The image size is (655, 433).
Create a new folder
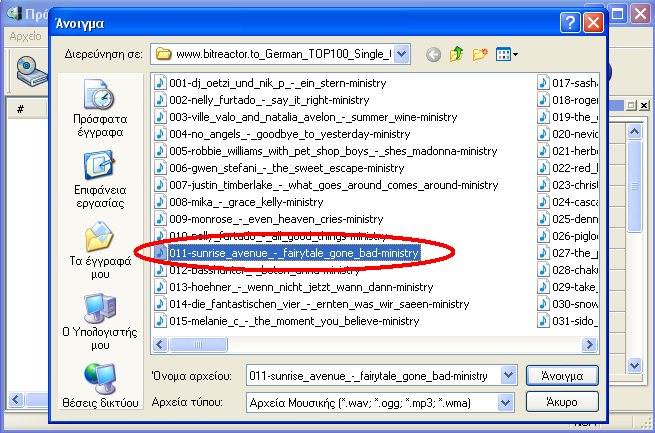(480, 54)
